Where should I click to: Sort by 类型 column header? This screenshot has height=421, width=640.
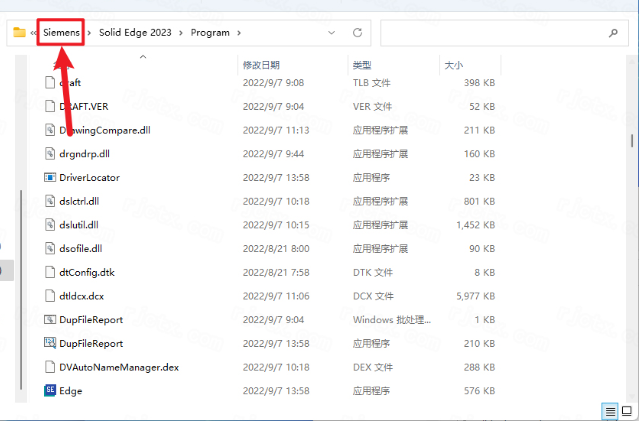362,65
